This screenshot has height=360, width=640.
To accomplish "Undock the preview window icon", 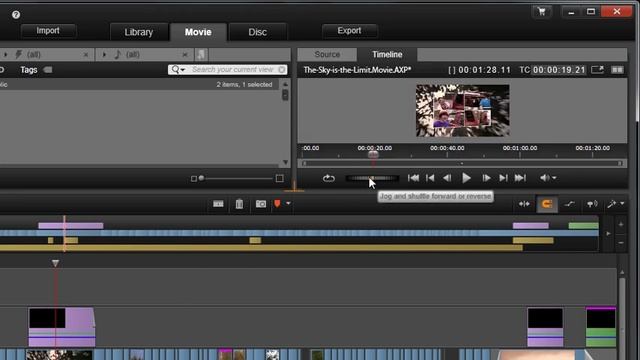I will tap(597, 70).
